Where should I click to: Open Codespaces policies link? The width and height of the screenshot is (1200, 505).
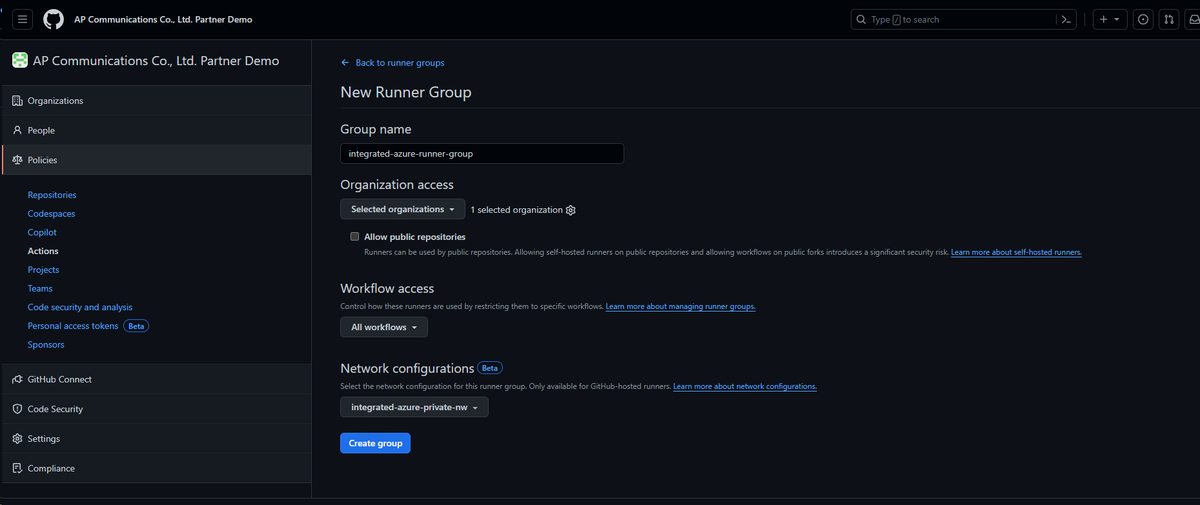click(x=51, y=214)
